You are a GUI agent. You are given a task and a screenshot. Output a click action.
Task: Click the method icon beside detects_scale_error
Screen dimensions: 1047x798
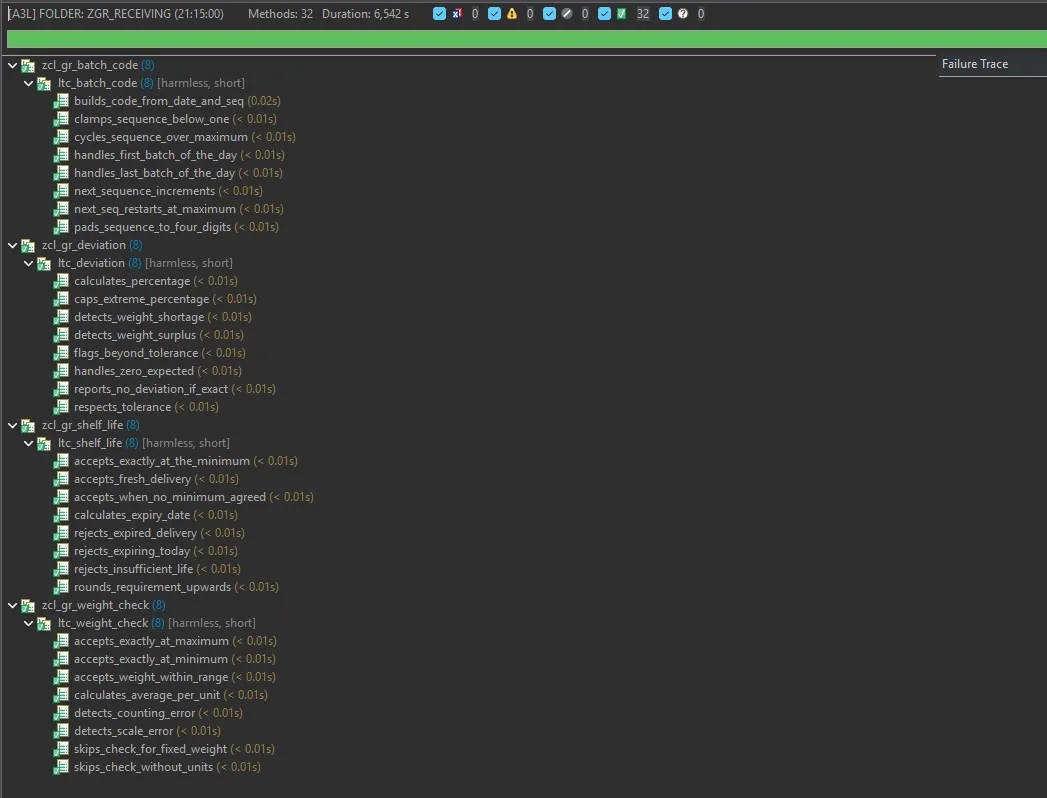(x=61, y=731)
